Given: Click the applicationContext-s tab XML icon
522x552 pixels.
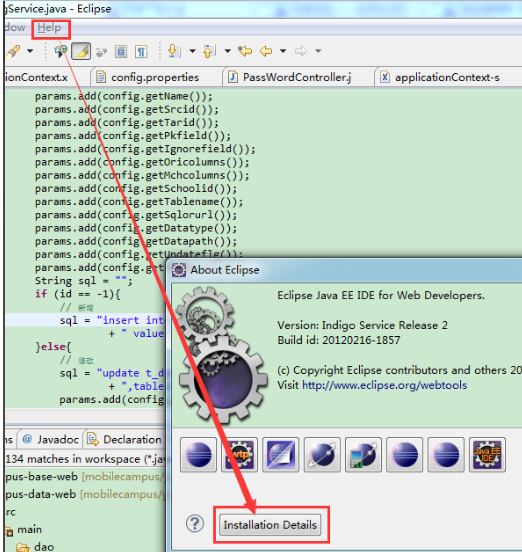Looking at the screenshot, I should click(x=385, y=77).
